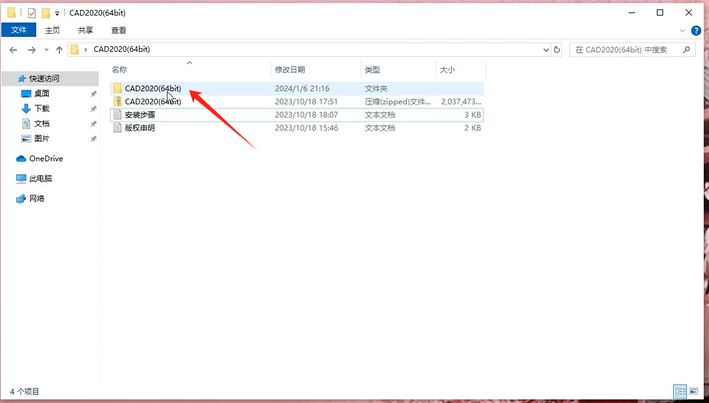The image size is (709, 403).
Task: Sort by the 类型 column header
Action: coord(372,70)
